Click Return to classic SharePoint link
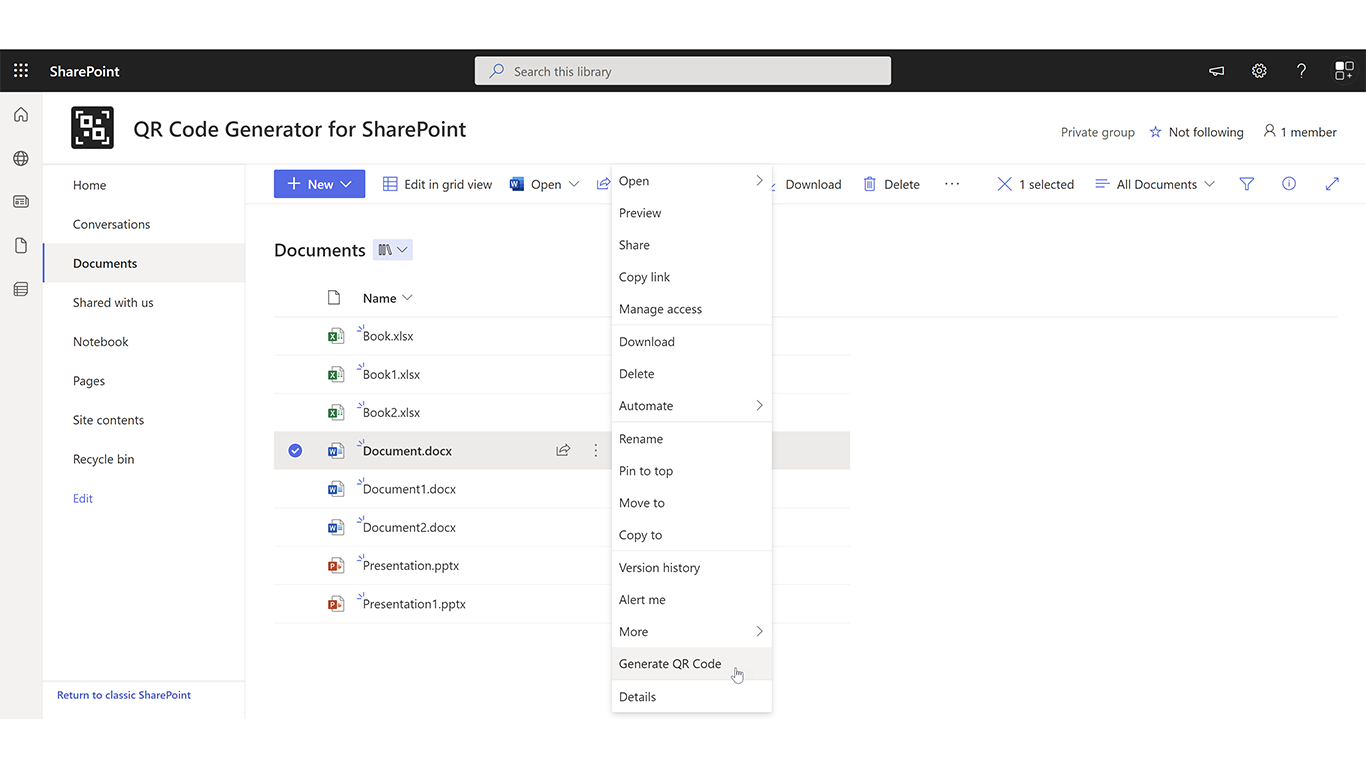 tap(124, 695)
